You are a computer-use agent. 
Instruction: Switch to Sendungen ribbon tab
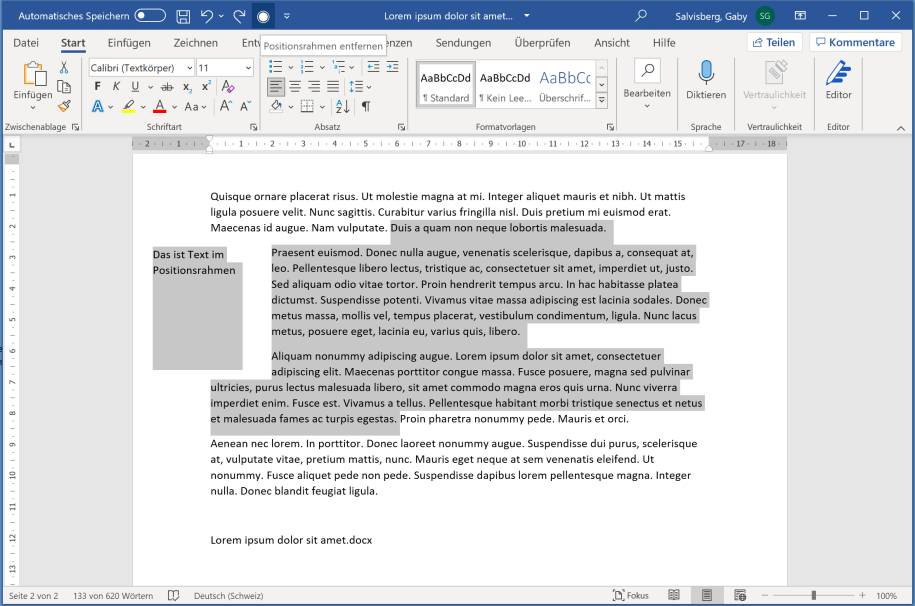pyautogui.click(x=463, y=43)
